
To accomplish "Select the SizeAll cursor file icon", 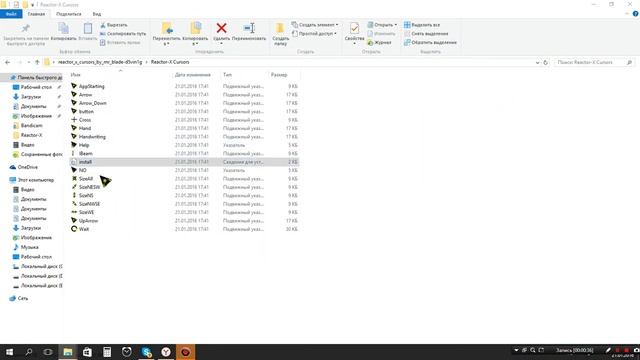I will [74, 178].
